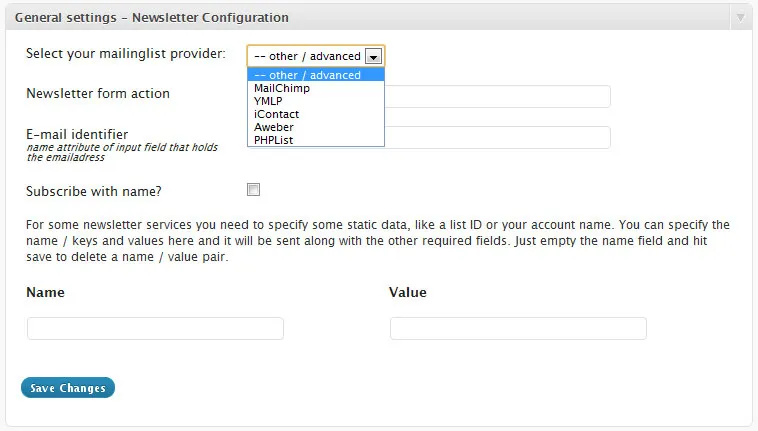Select iContact in the dropdown list
758x431 pixels.
[x=276, y=114]
